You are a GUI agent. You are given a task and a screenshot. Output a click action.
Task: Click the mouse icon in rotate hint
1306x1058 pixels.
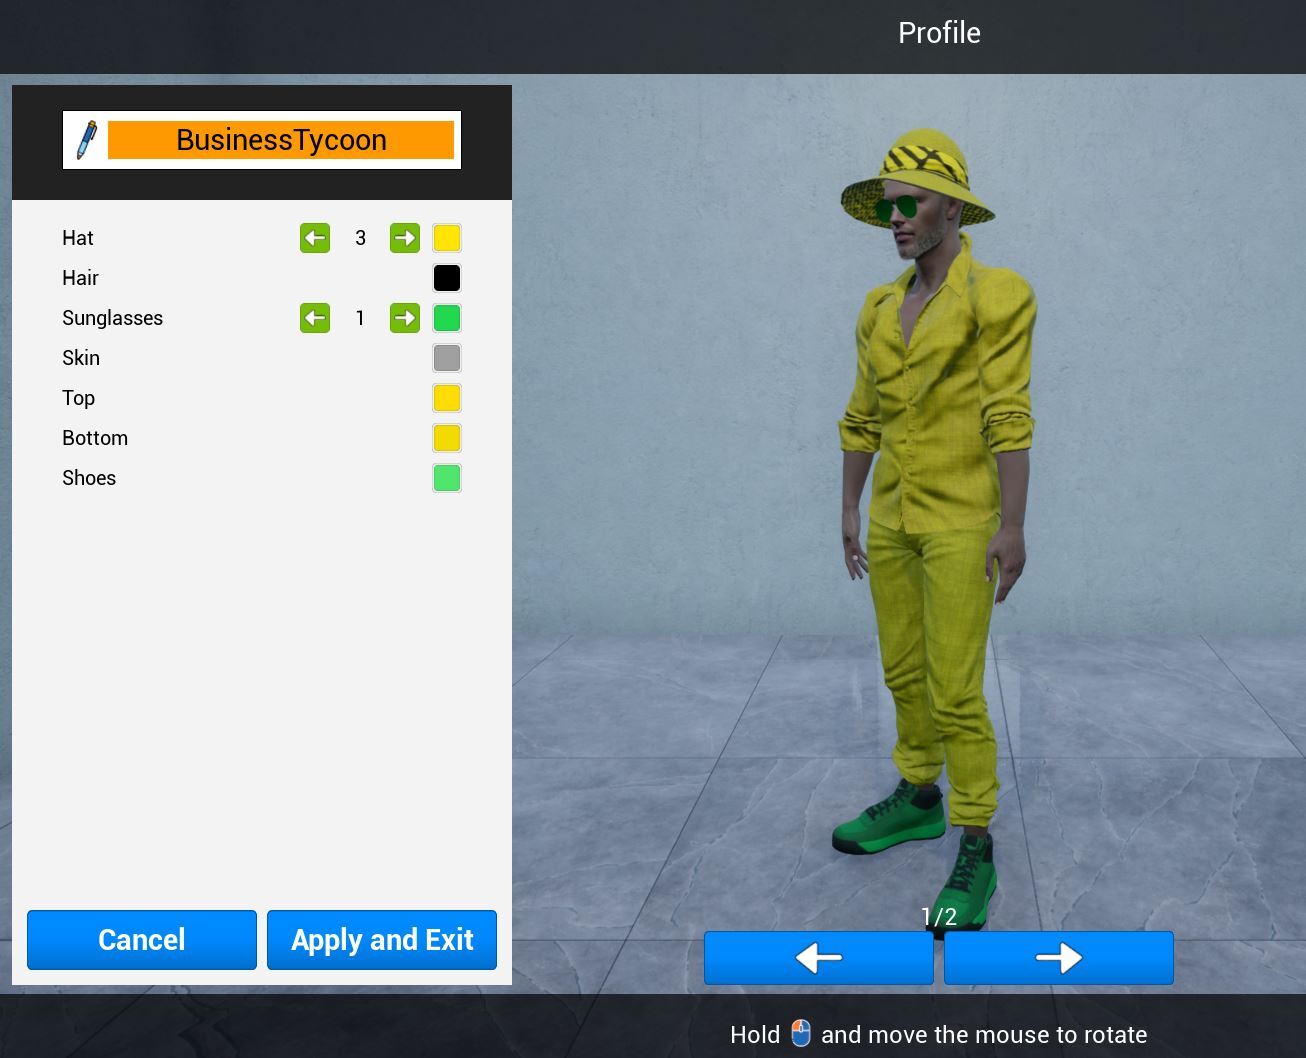pos(801,1033)
